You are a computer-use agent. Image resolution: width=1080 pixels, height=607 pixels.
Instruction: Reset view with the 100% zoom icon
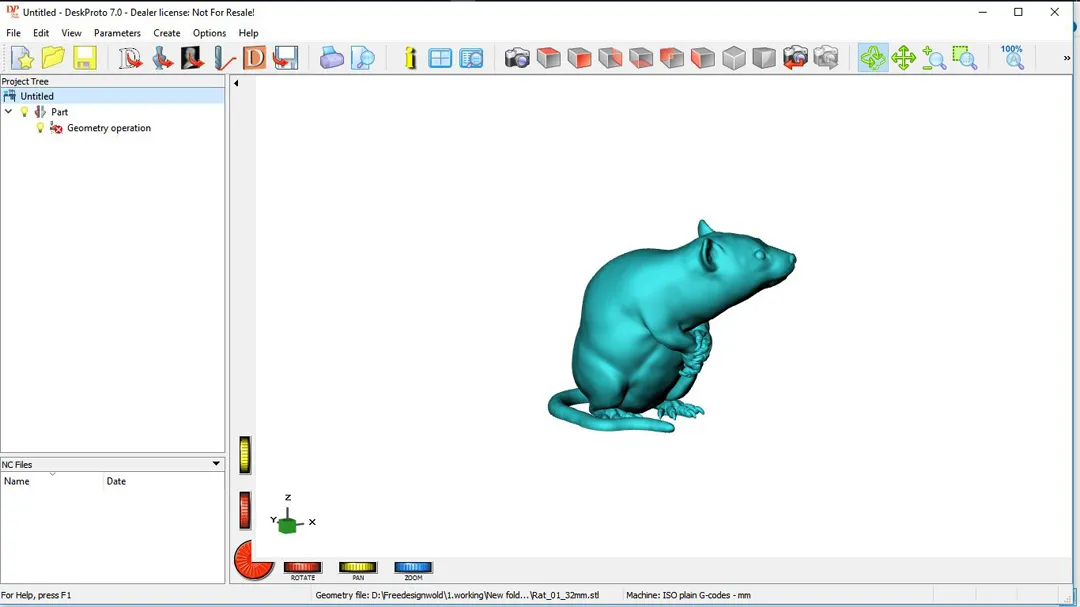click(1012, 57)
